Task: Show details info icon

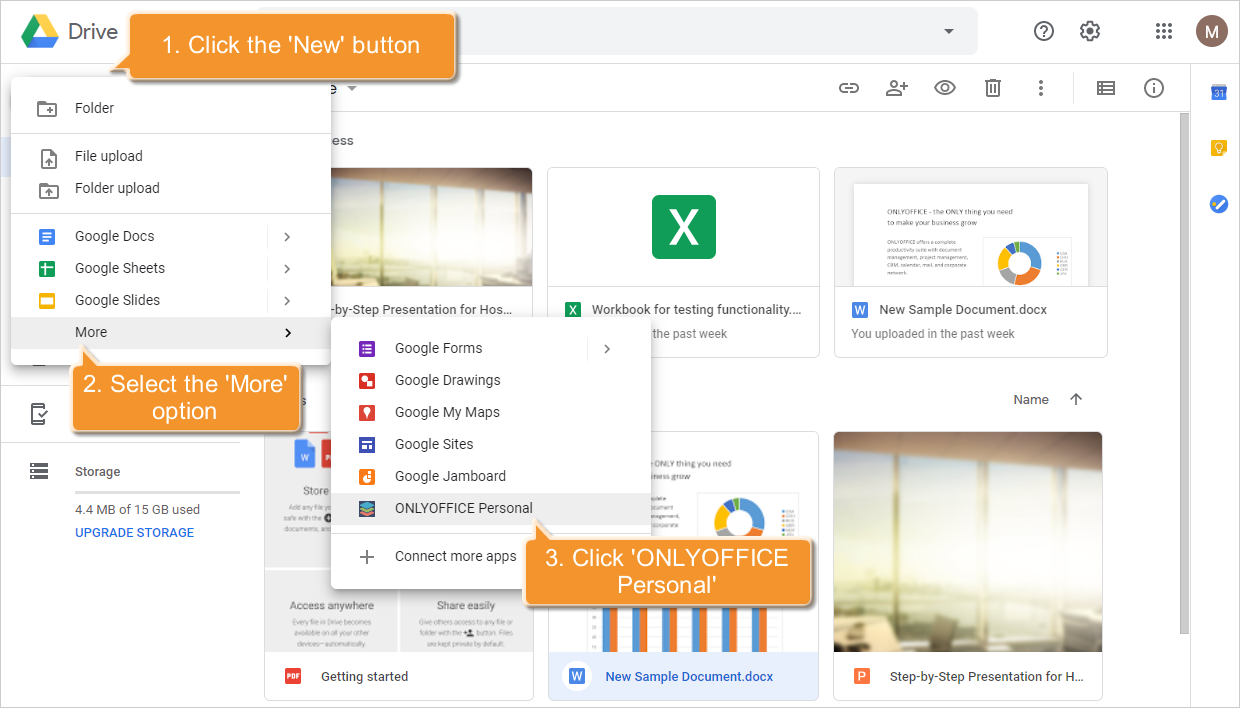Action: click(1154, 88)
